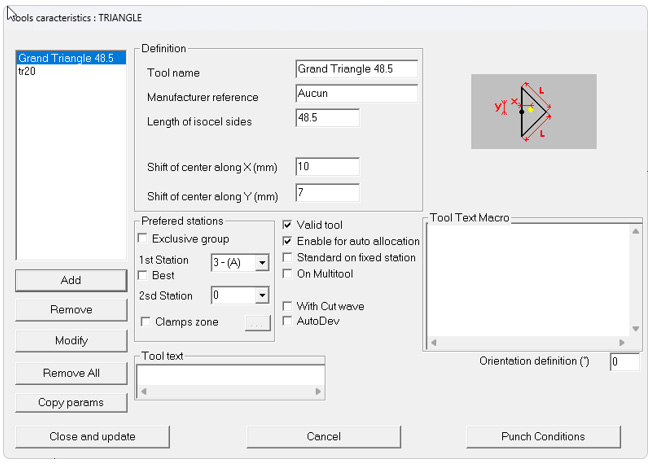The width and height of the screenshot is (654, 464).
Task: Focus the Orientation definition field
Action: [624, 362]
